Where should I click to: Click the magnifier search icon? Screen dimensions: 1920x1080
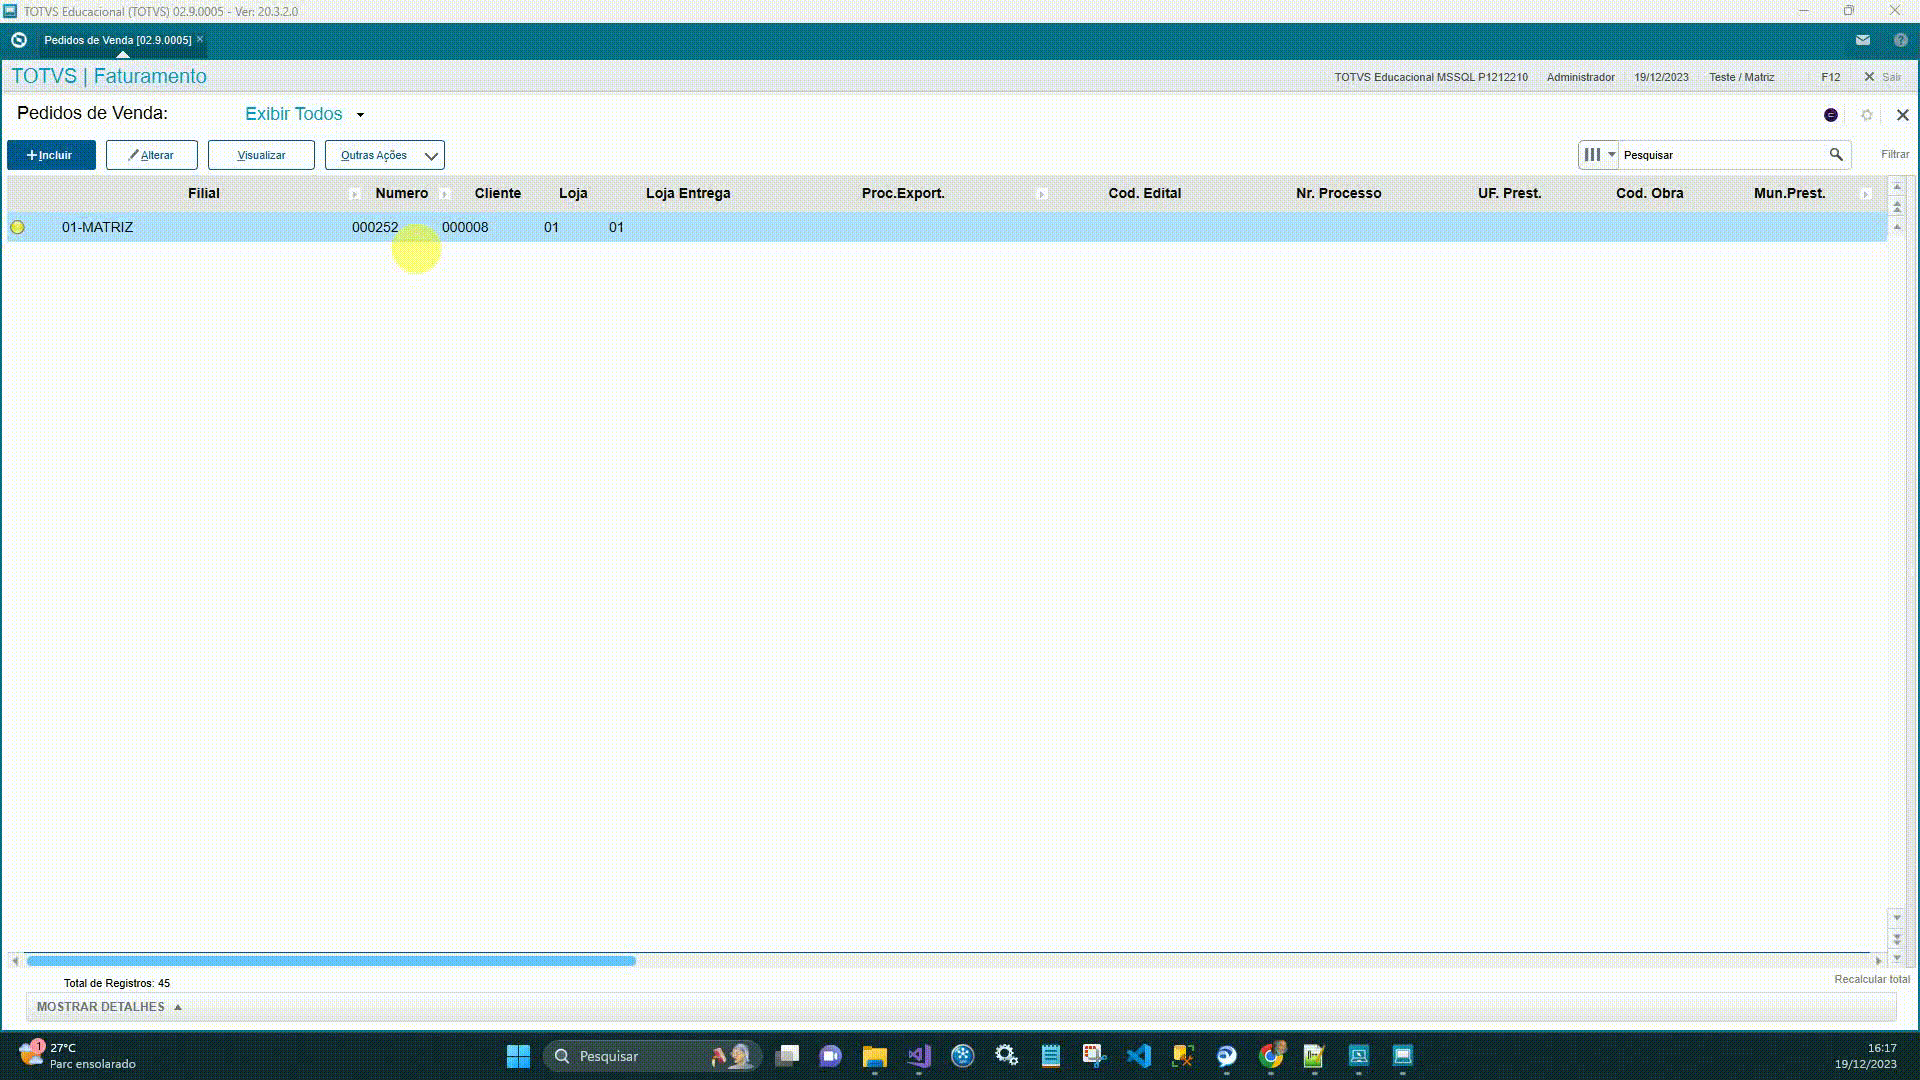click(1835, 155)
